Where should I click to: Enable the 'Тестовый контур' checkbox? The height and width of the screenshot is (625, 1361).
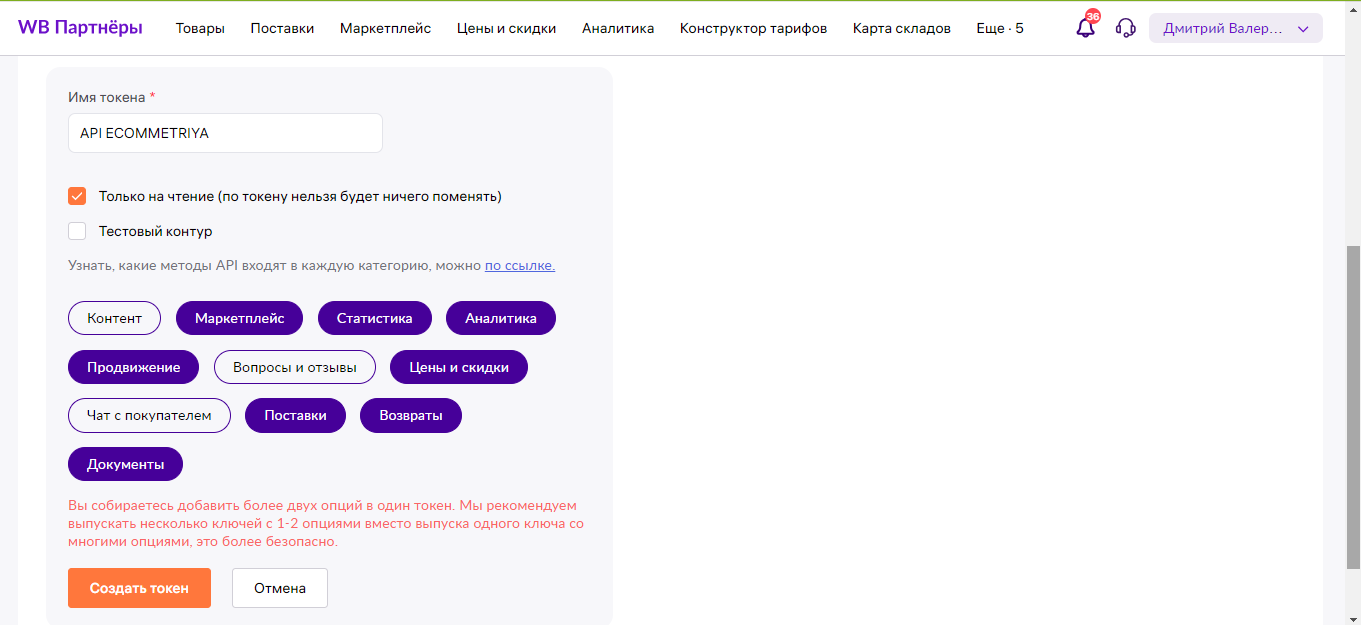77,231
